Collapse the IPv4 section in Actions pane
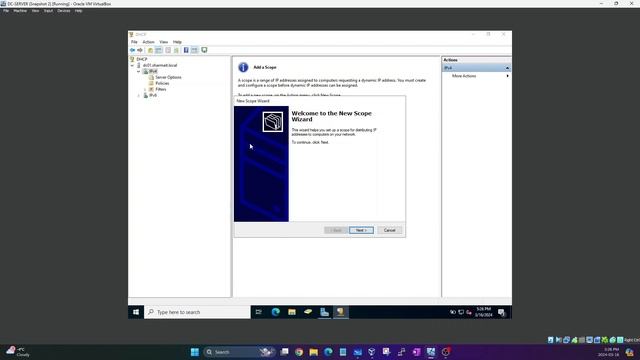The width and height of the screenshot is (640, 360). (507, 68)
